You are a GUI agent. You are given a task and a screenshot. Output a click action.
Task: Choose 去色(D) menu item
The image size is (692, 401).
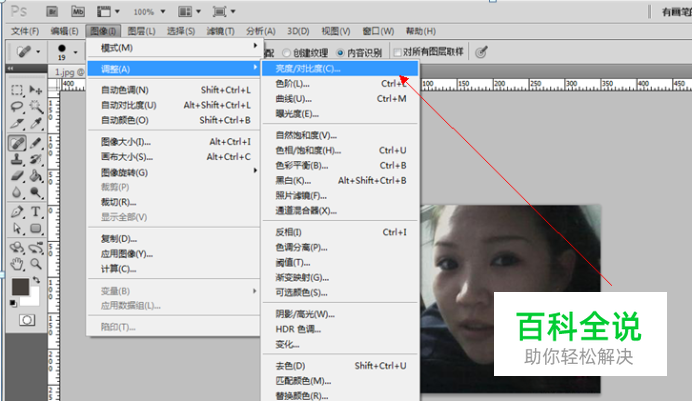[x=340, y=366]
